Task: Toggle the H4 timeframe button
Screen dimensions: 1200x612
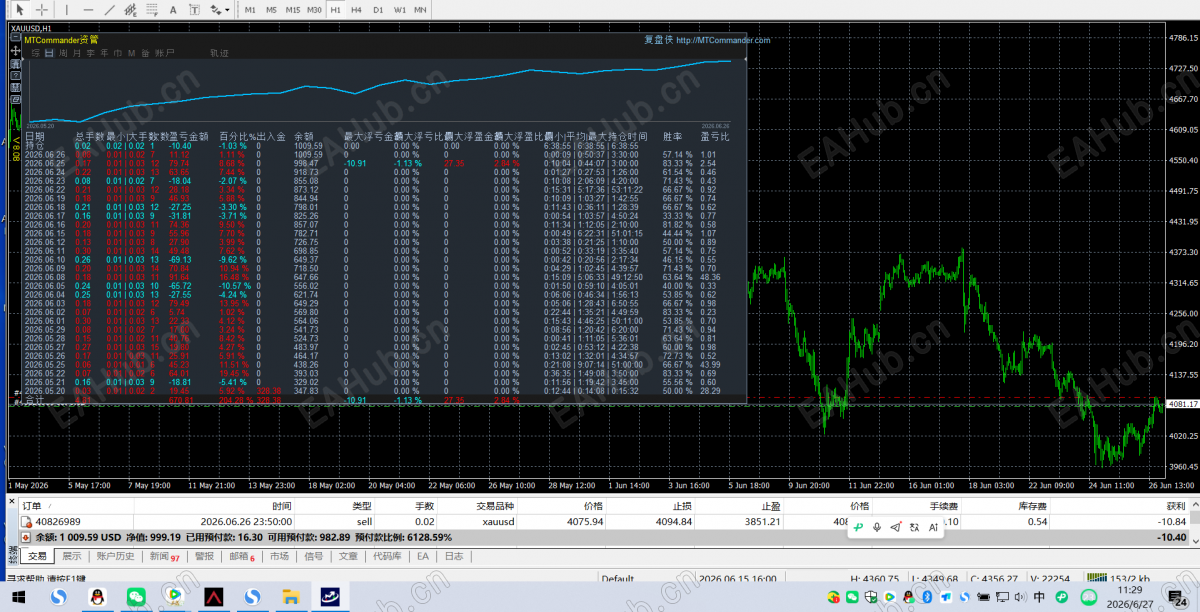Action: click(356, 10)
